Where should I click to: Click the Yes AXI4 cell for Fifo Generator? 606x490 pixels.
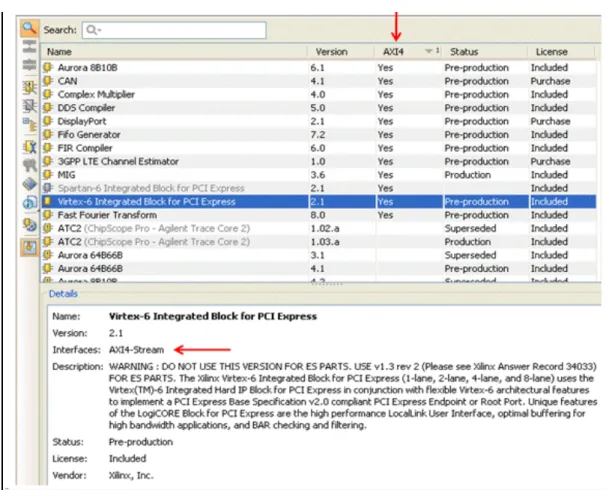point(385,134)
